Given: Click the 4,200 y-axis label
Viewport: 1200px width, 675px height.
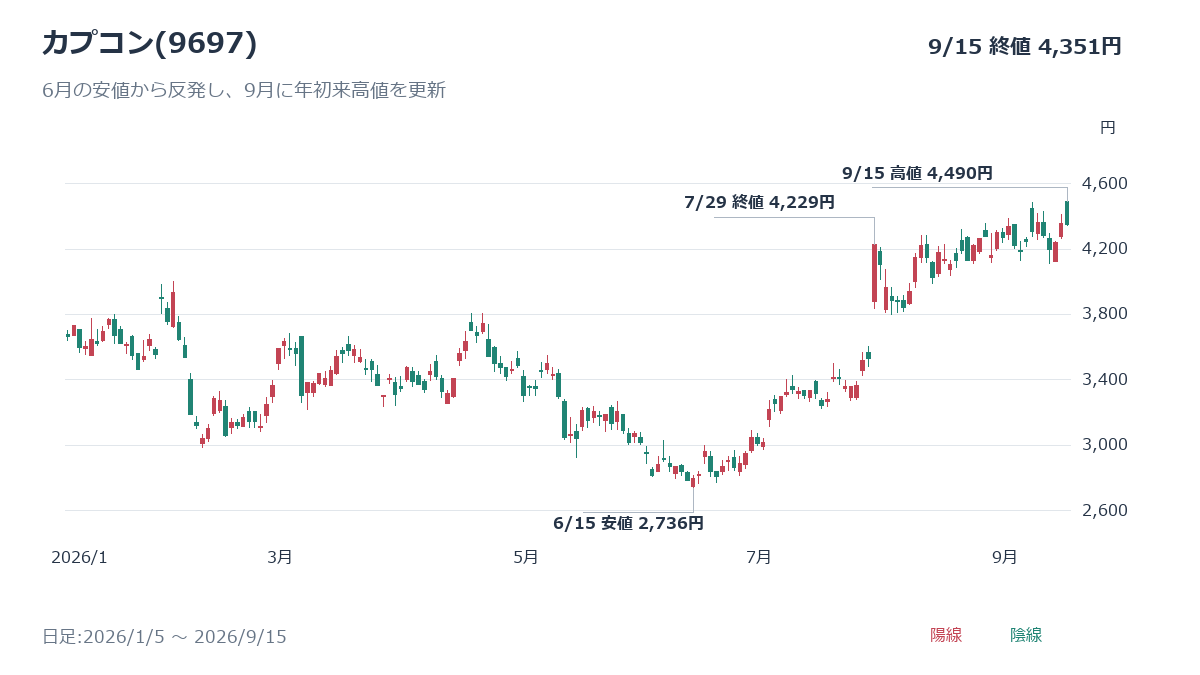Looking at the screenshot, I should (1105, 249).
